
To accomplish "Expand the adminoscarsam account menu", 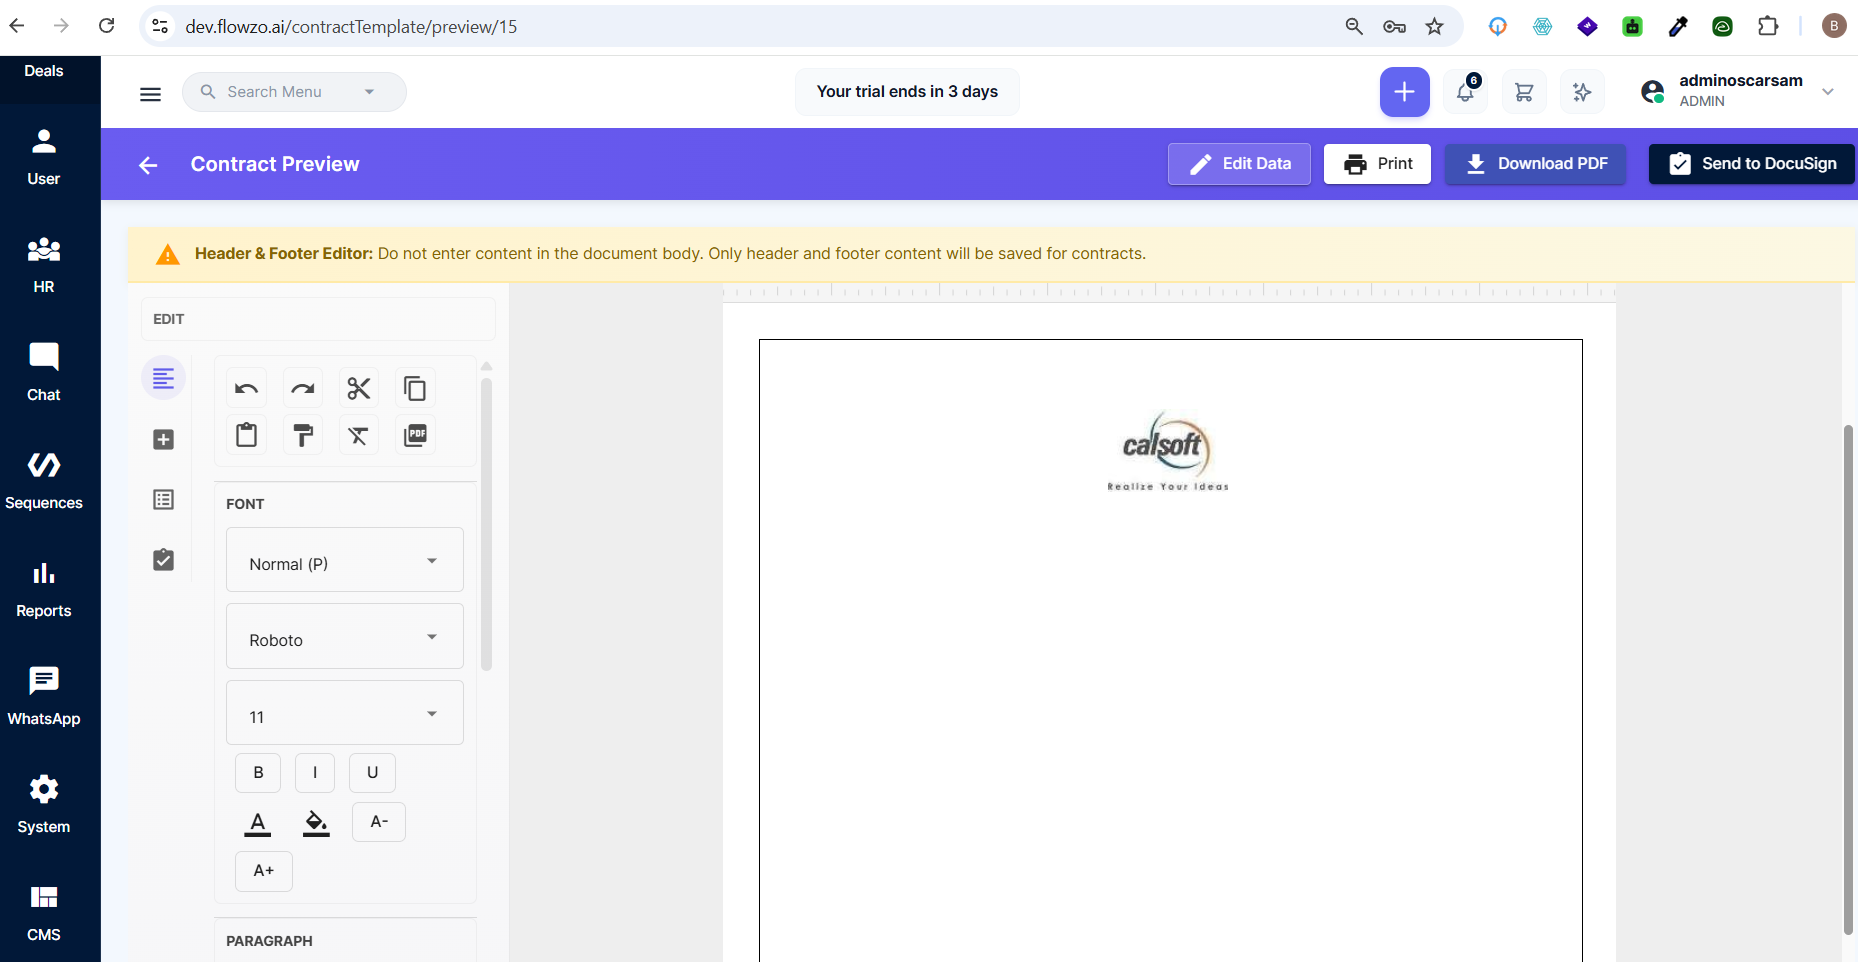I will click(x=1738, y=91).
